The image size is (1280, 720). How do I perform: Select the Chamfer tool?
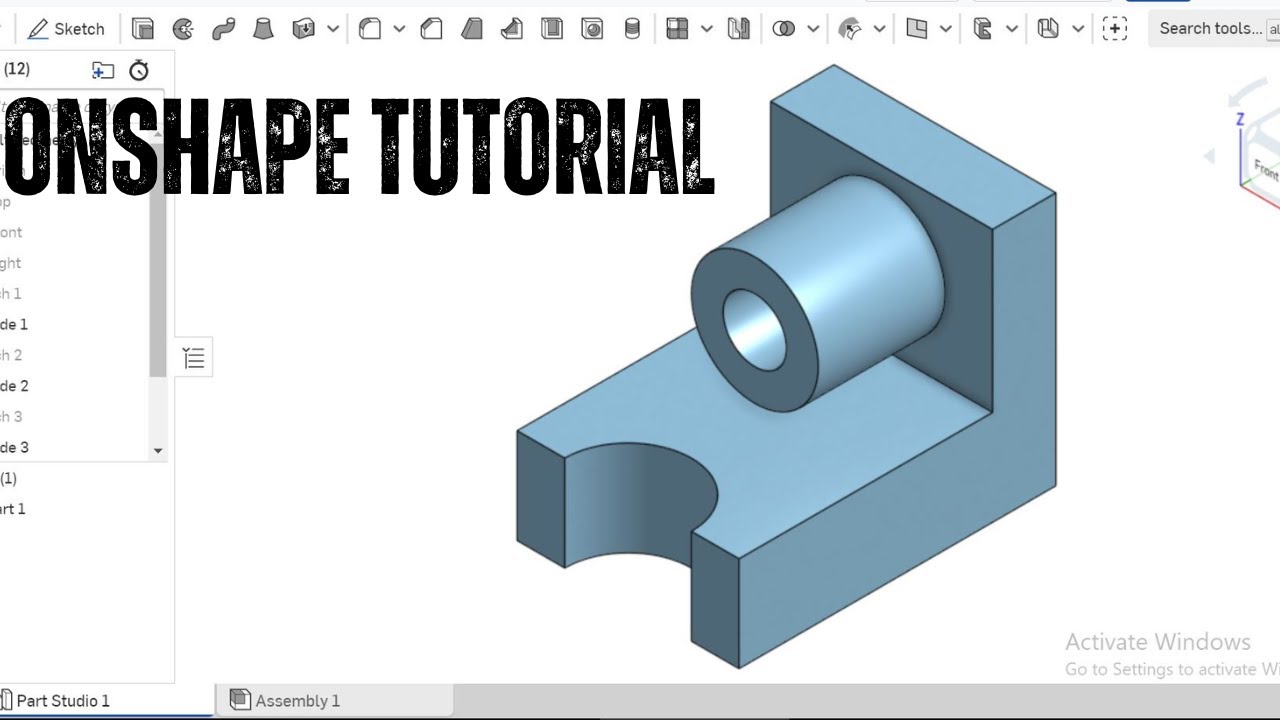click(431, 29)
